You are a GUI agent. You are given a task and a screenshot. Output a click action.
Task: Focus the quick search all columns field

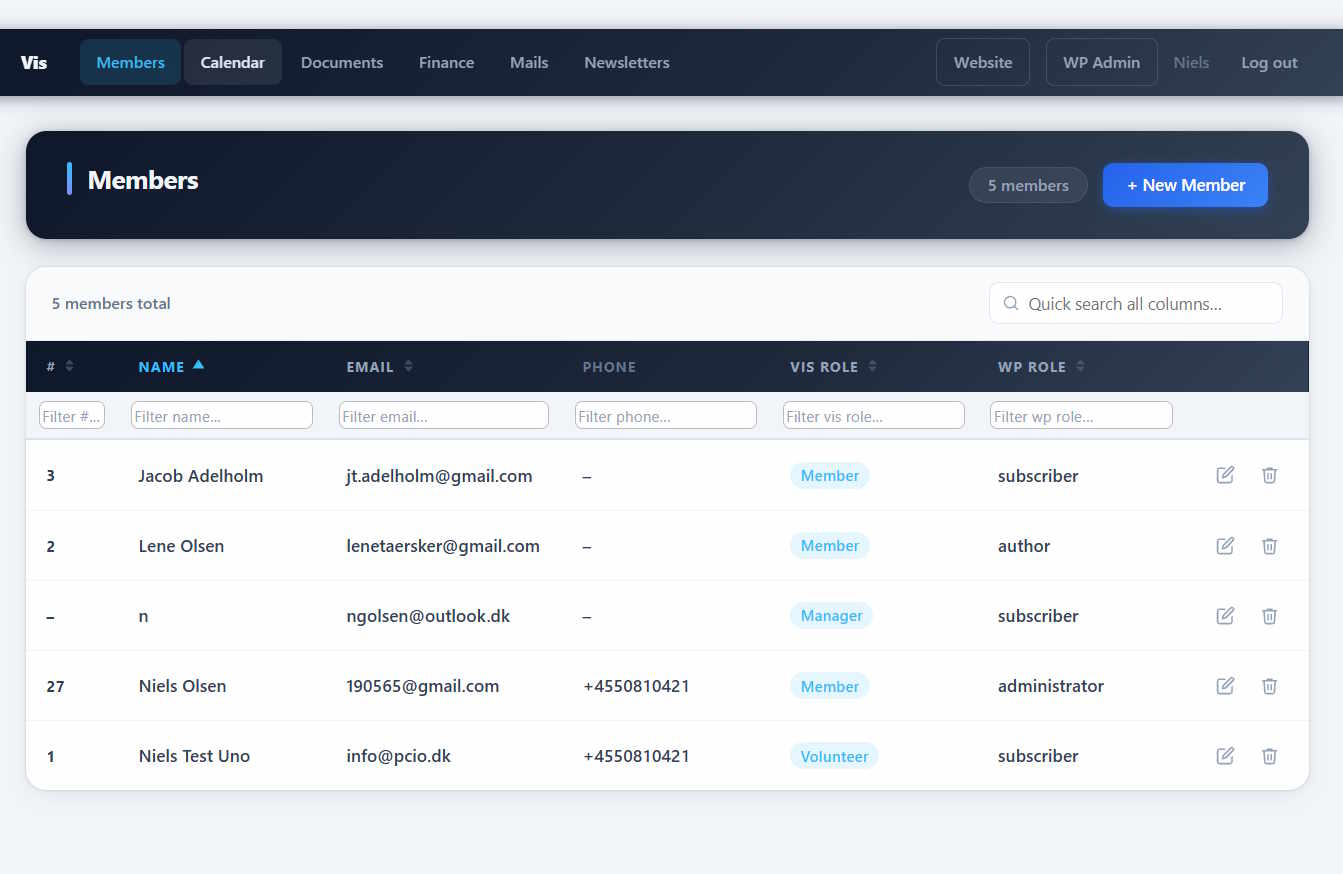pos(1136,303)
